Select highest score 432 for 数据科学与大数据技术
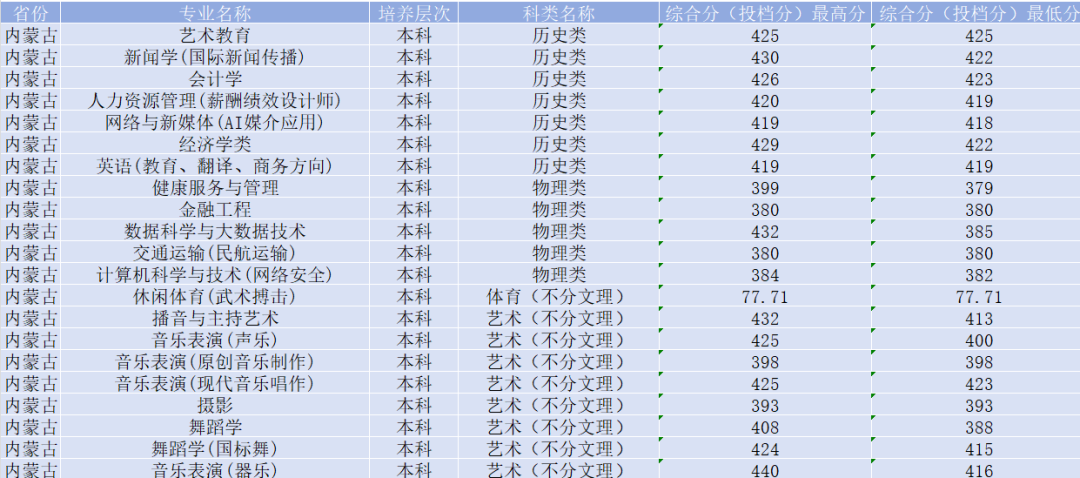Image resolution: width=1080 pixels, height=478 pixels. (x=765, y=231)
